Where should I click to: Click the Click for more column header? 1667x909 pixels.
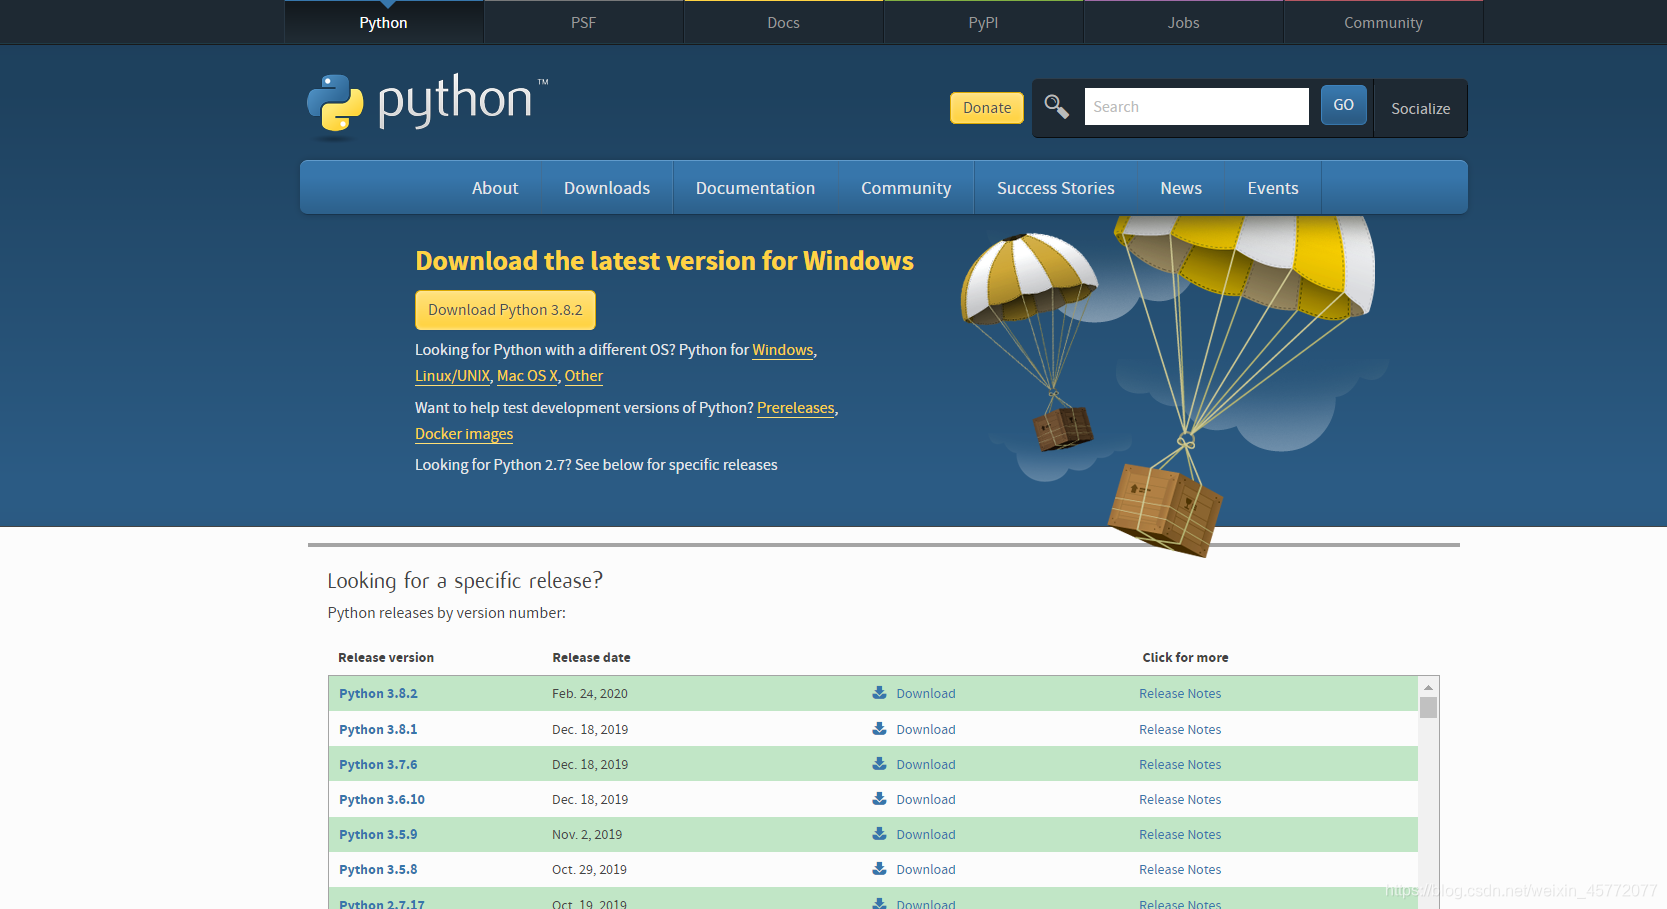click(1185, 657)
